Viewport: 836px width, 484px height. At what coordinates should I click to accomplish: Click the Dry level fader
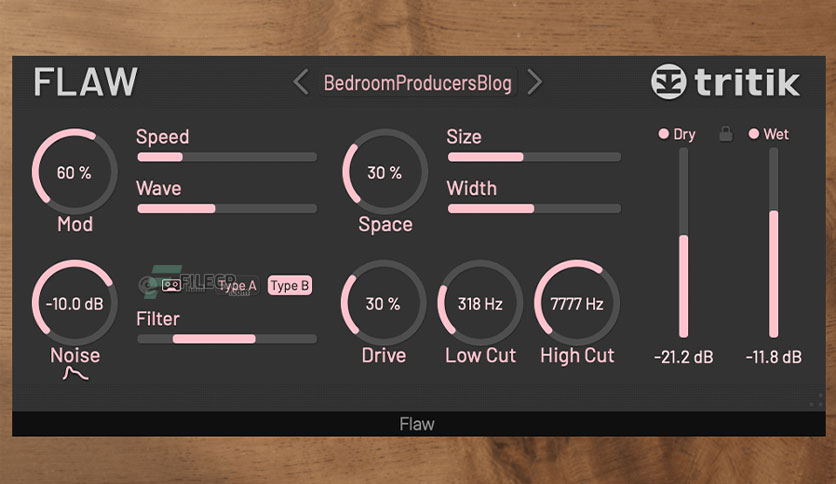pyautogui.click(x=683, y=243)
